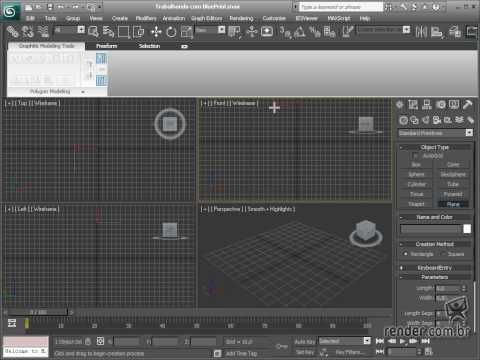This screenshot has width=480, height=360.
Task: Open the Rendering menu
Action: 241,18
